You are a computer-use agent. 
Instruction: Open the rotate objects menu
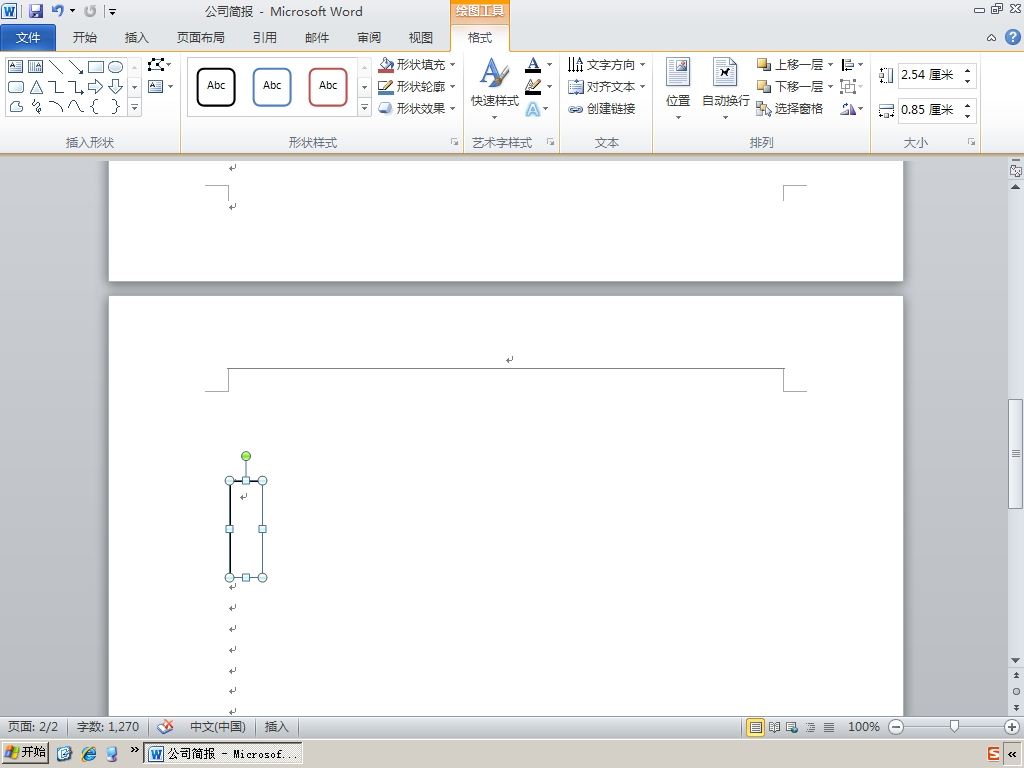852,108
